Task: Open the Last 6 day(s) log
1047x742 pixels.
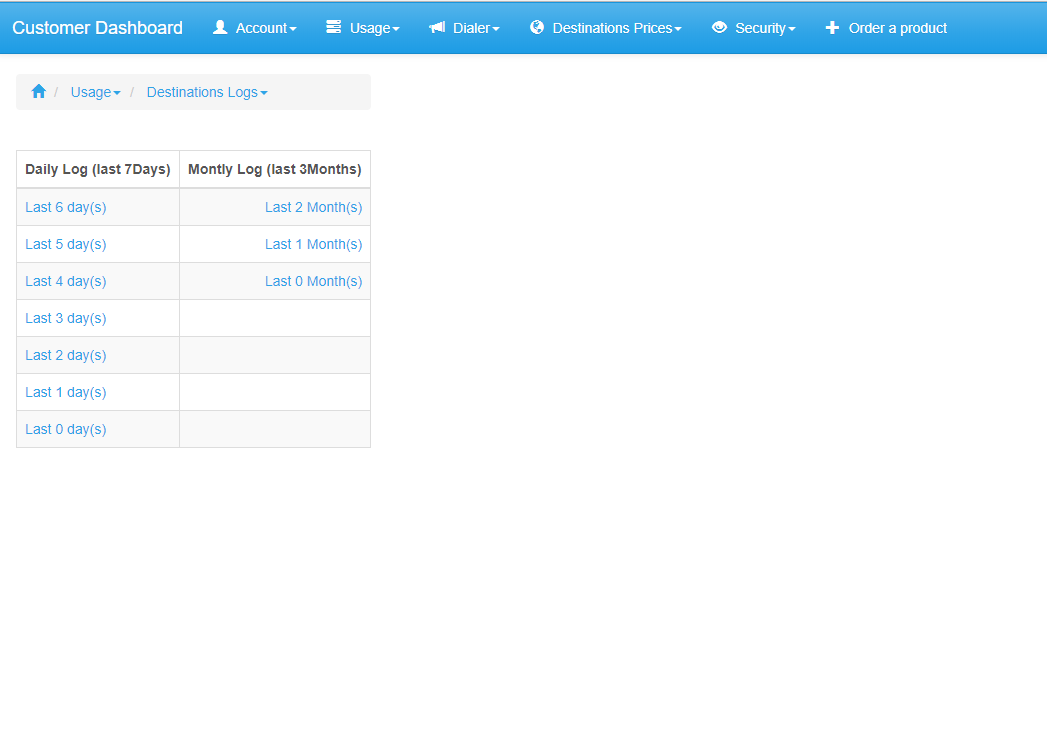Action: click(x=65, y=207)
